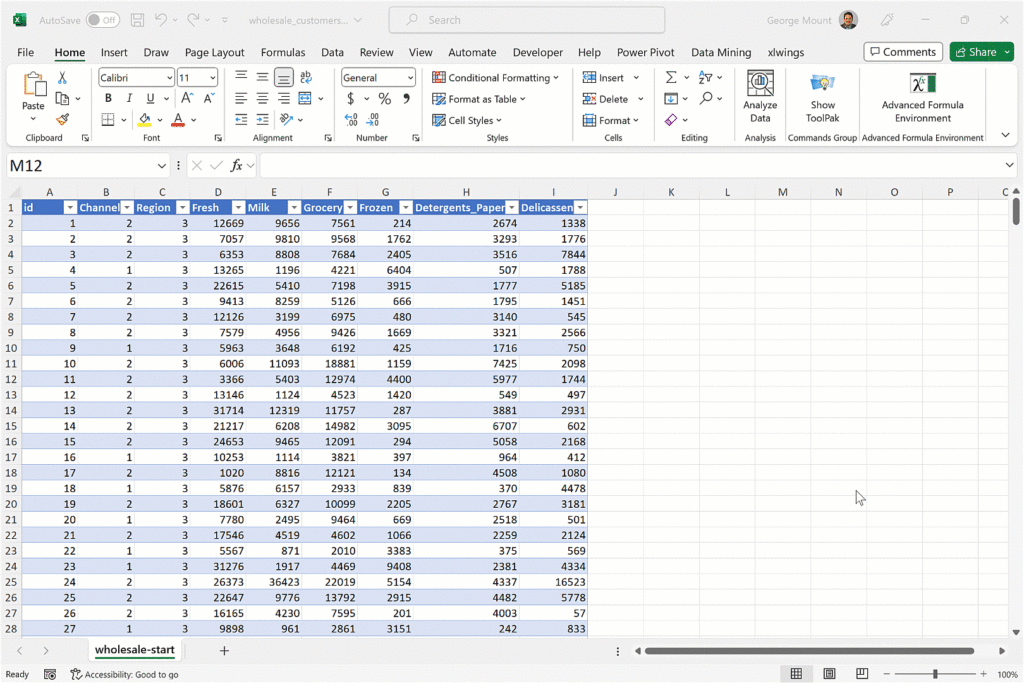Click the Insert Function fx icon

(x=237, y=166)
